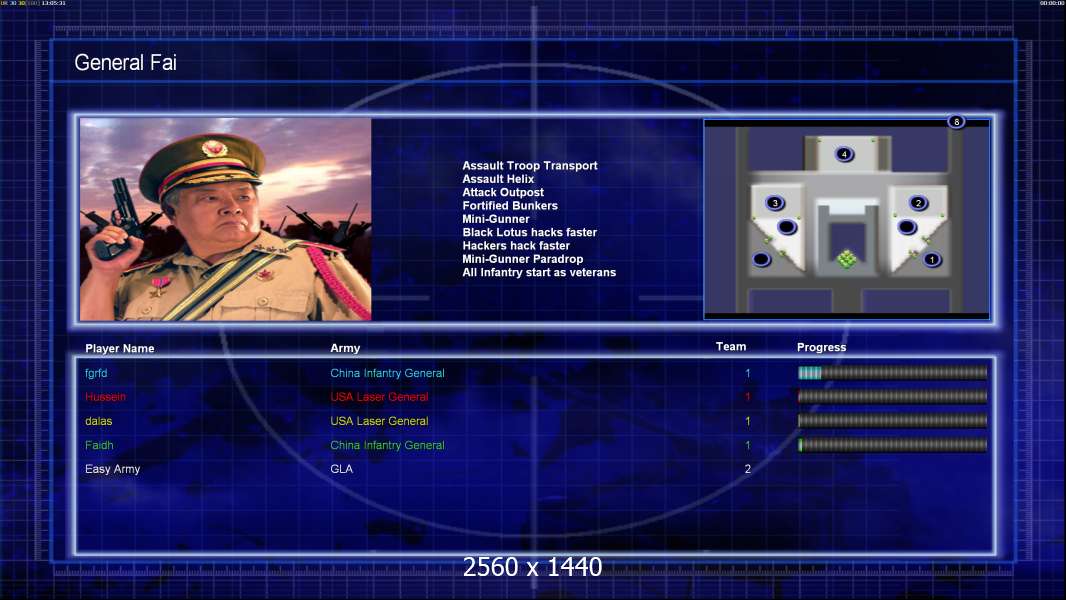The image size is (1066, 600).
Task: Click the Fortified Bunkers line
Action: pyautogui.click(x=510, y=205)
